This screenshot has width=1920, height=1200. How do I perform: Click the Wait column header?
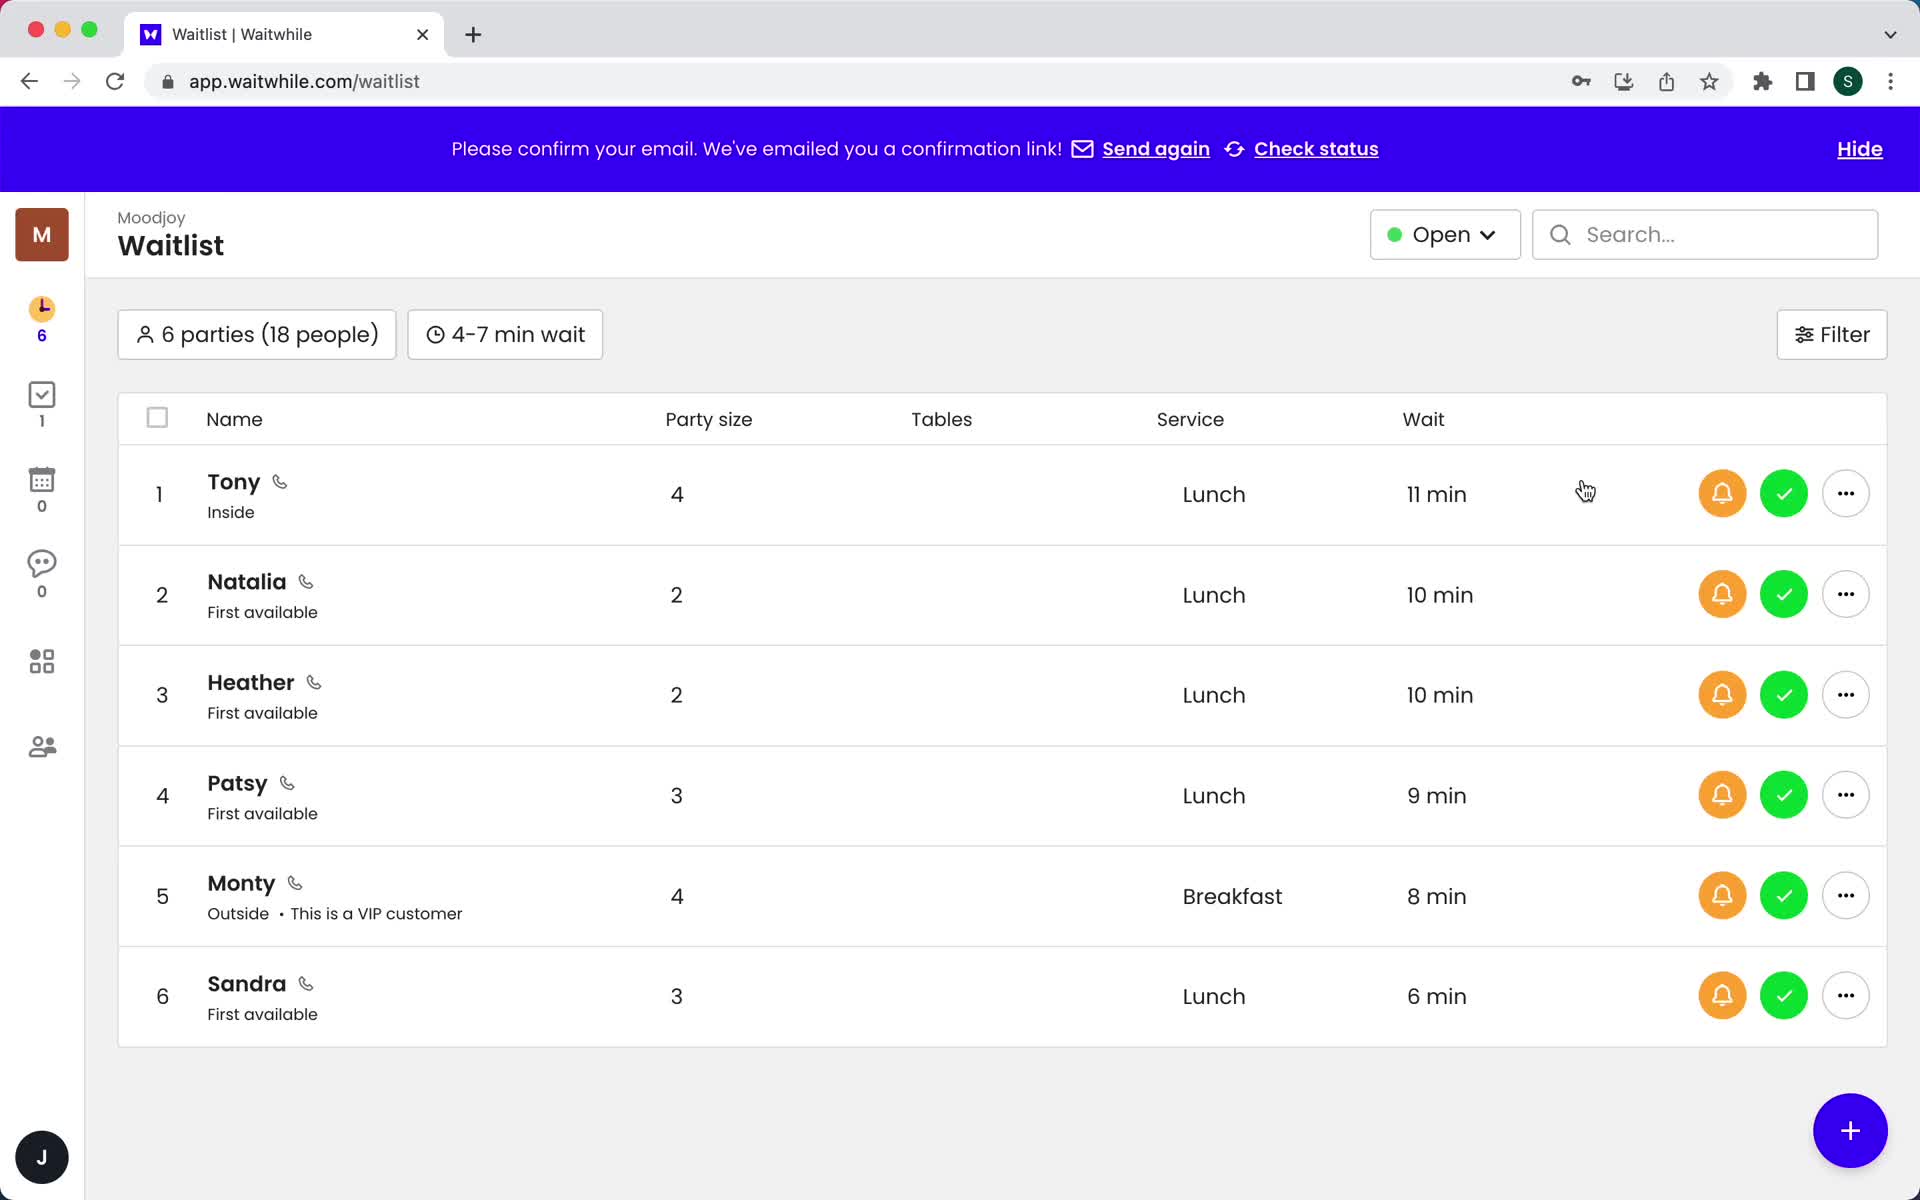[x=1423, y=419]
